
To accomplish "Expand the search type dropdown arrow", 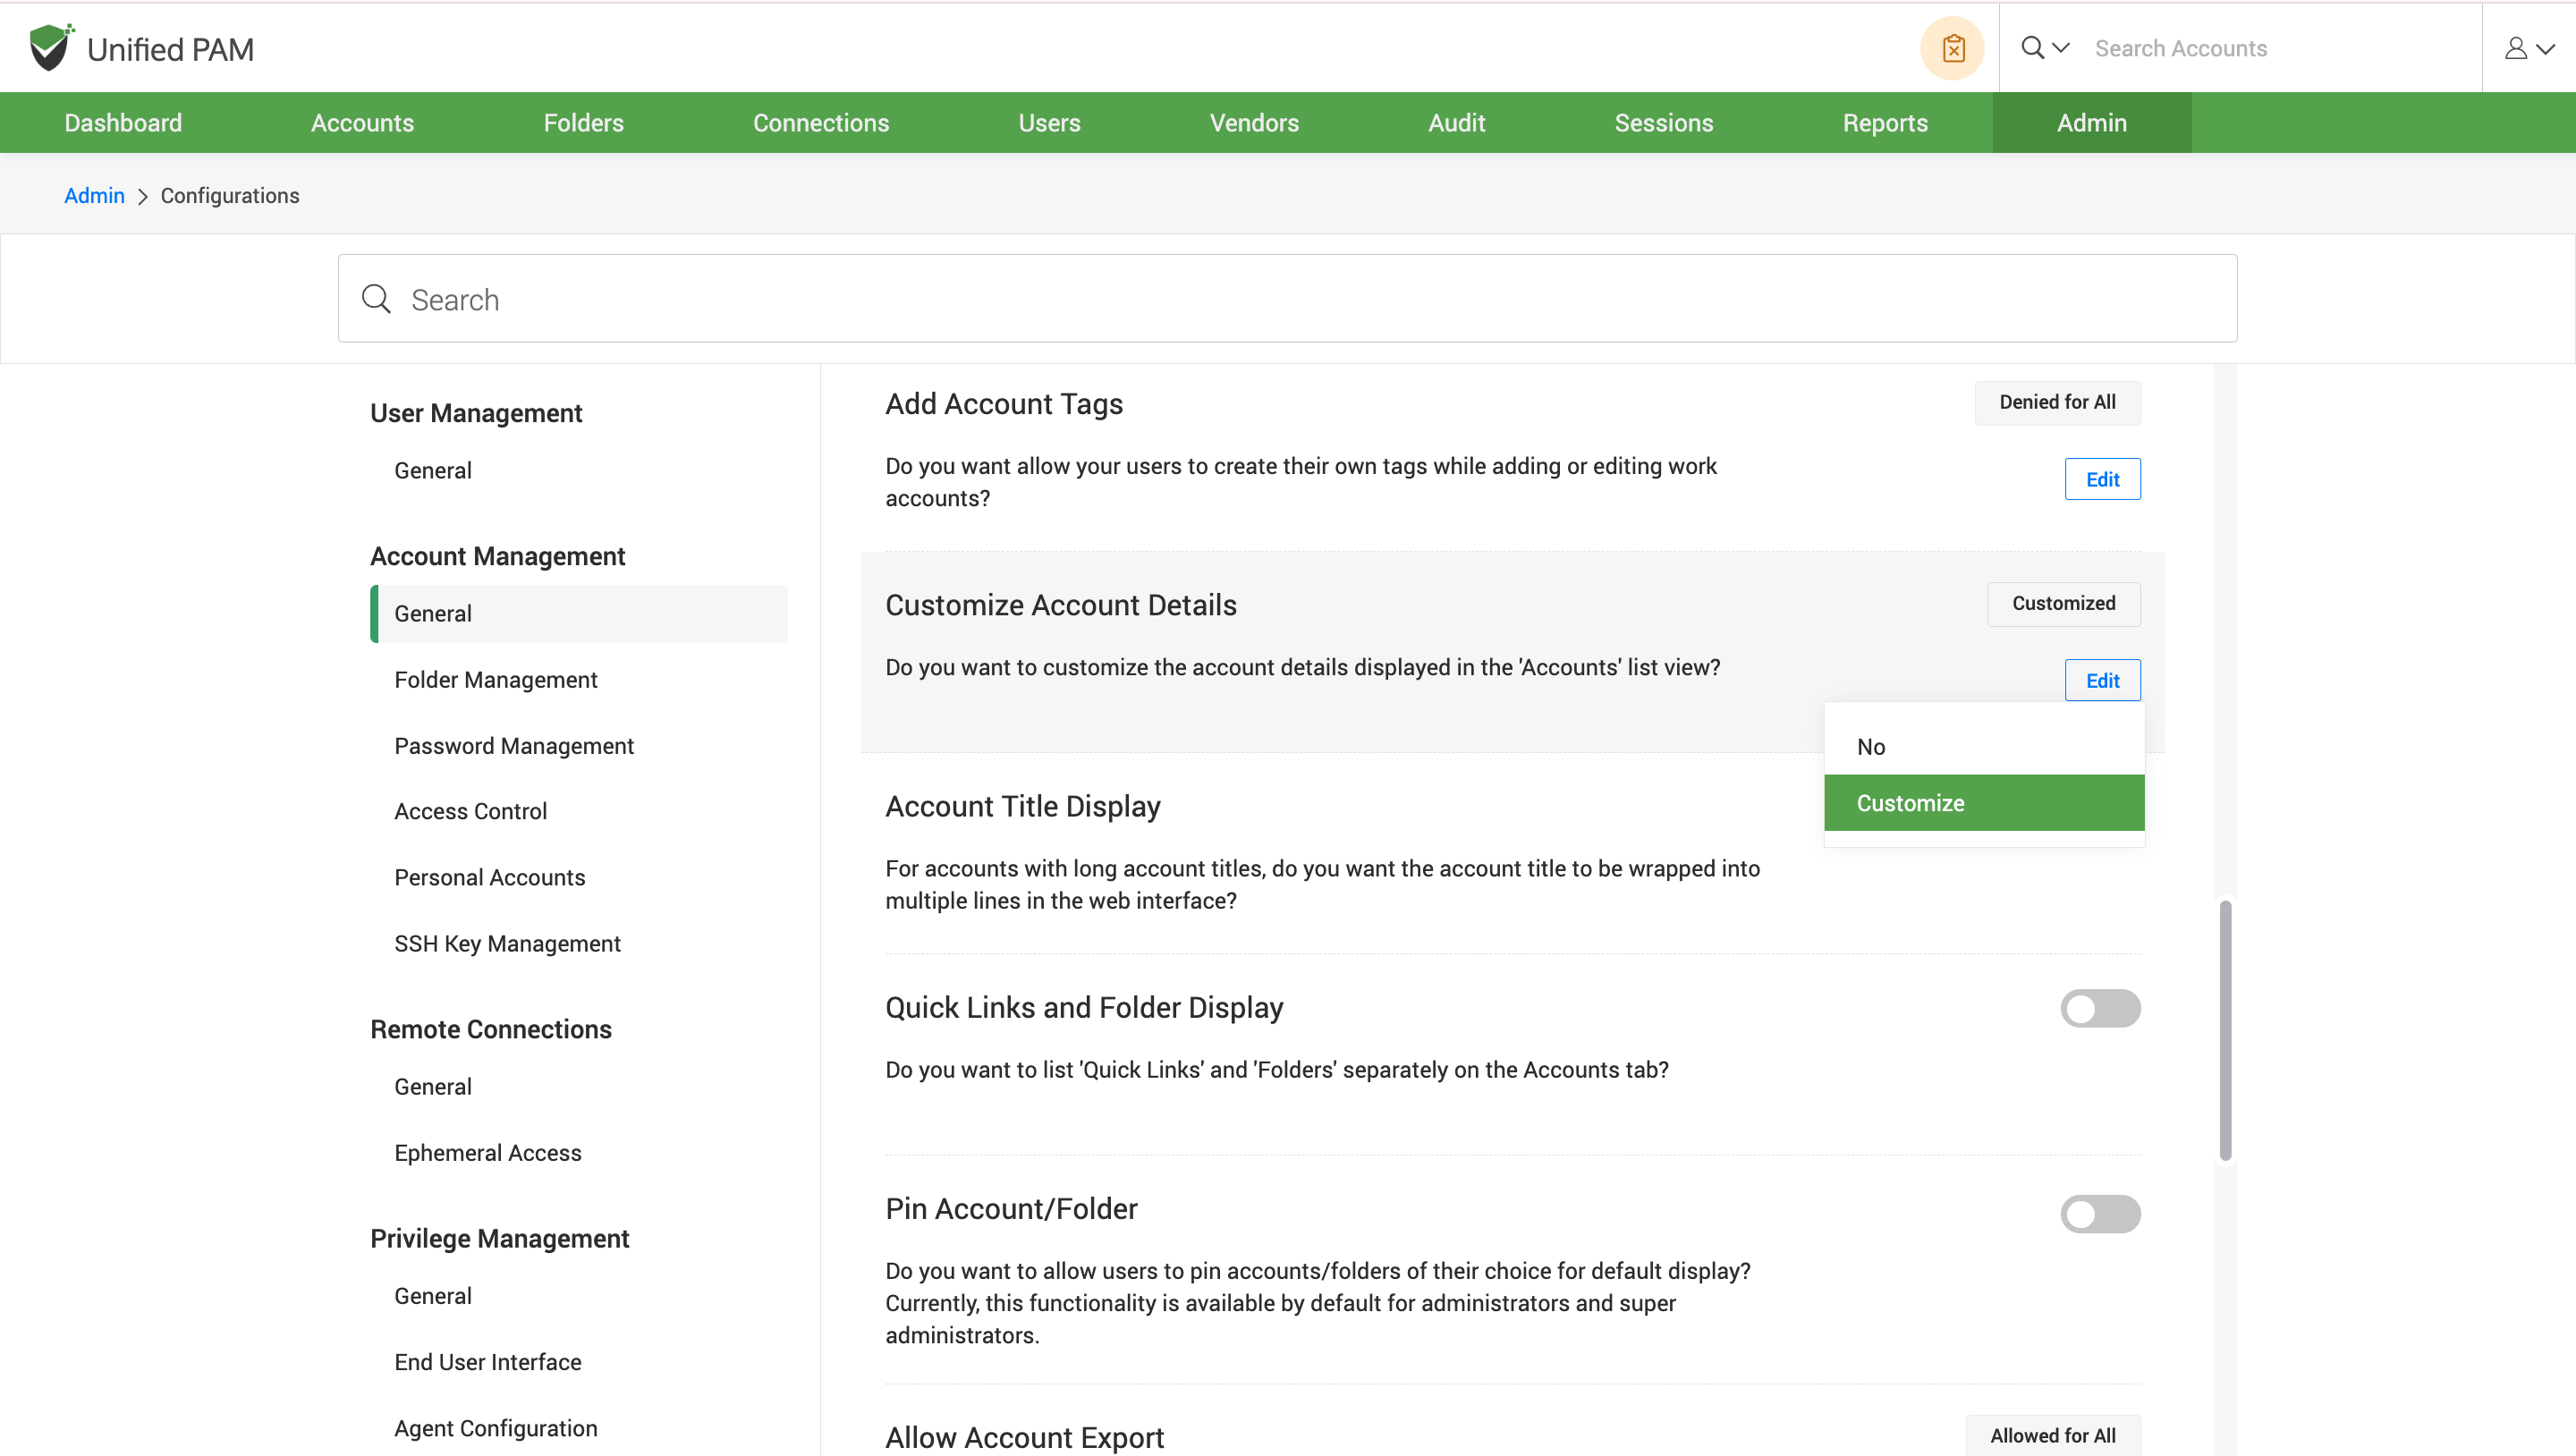I will point(2061,47).
